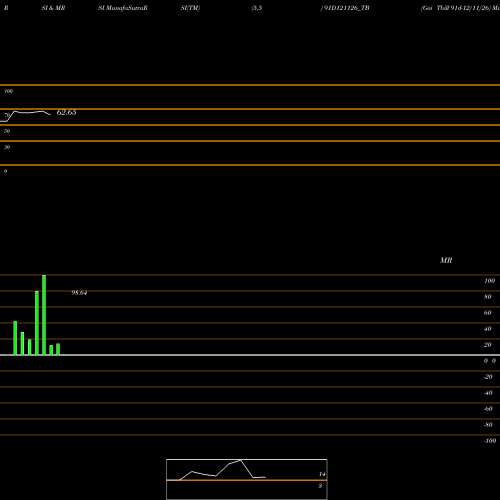Click the -60 label on the MR axis
The height and width of the screenshot is (500, 500).
click(488, 409)
